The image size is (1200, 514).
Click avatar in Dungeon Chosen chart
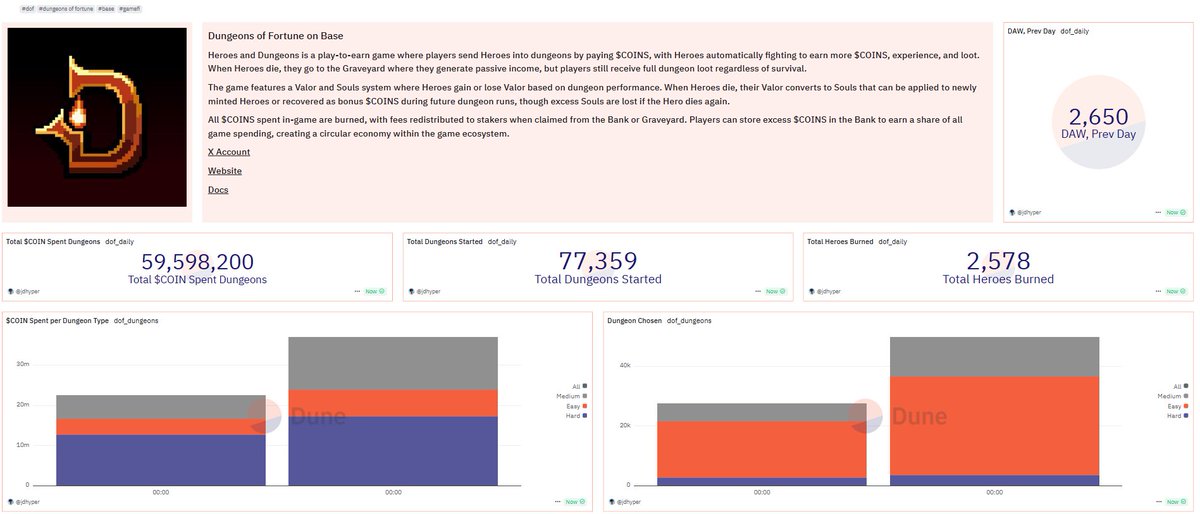612,501
